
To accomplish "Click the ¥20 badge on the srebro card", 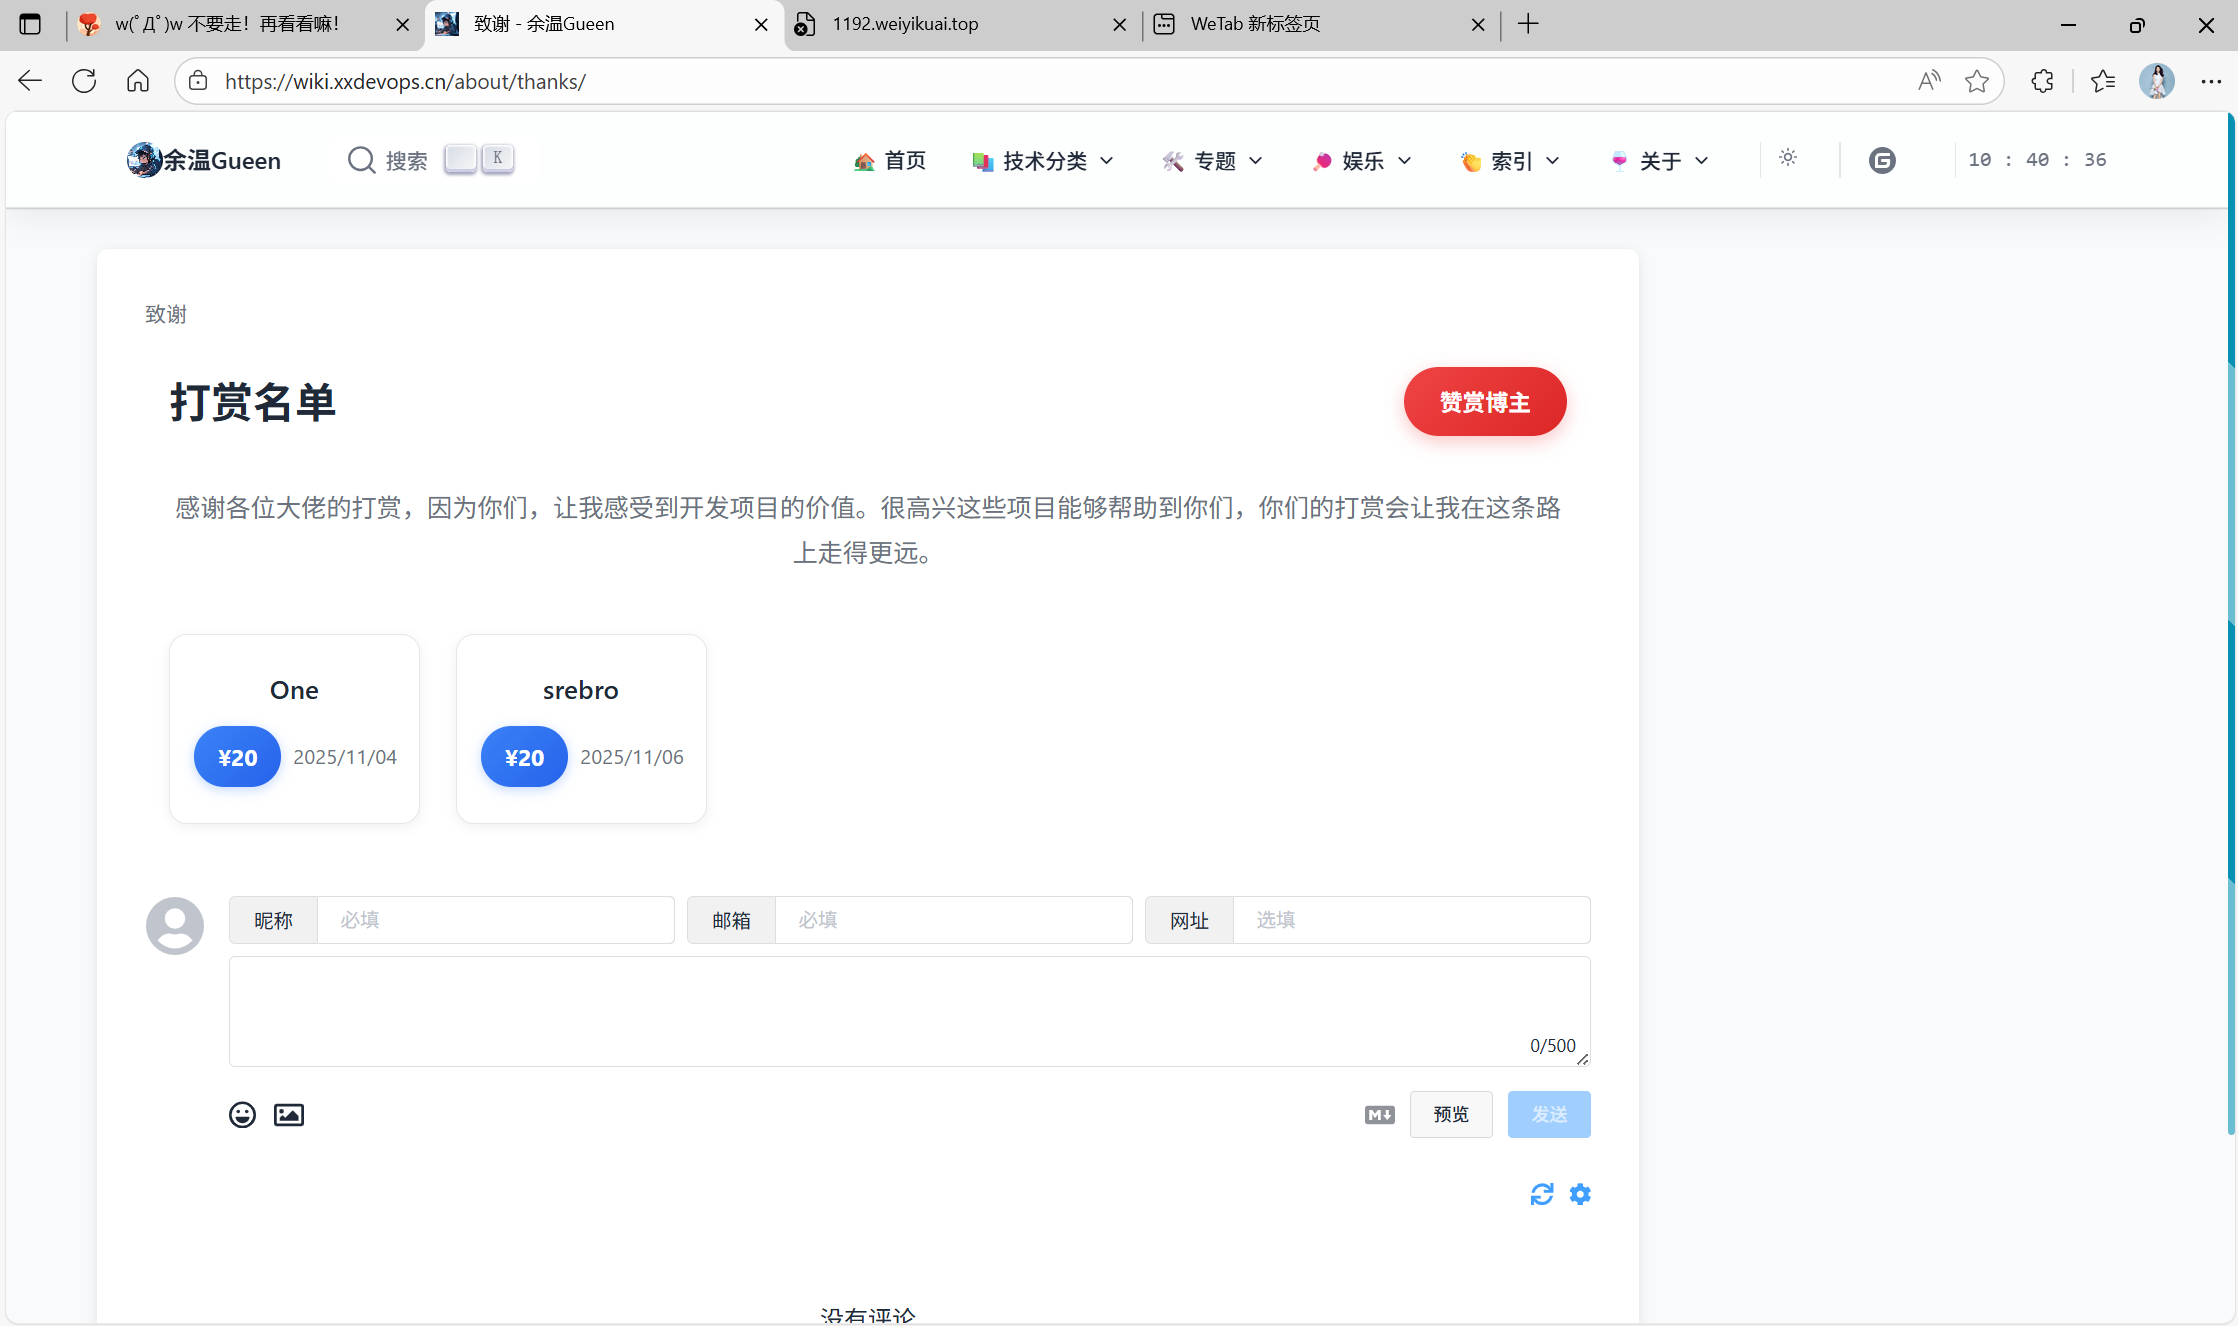I will [524, 757].
